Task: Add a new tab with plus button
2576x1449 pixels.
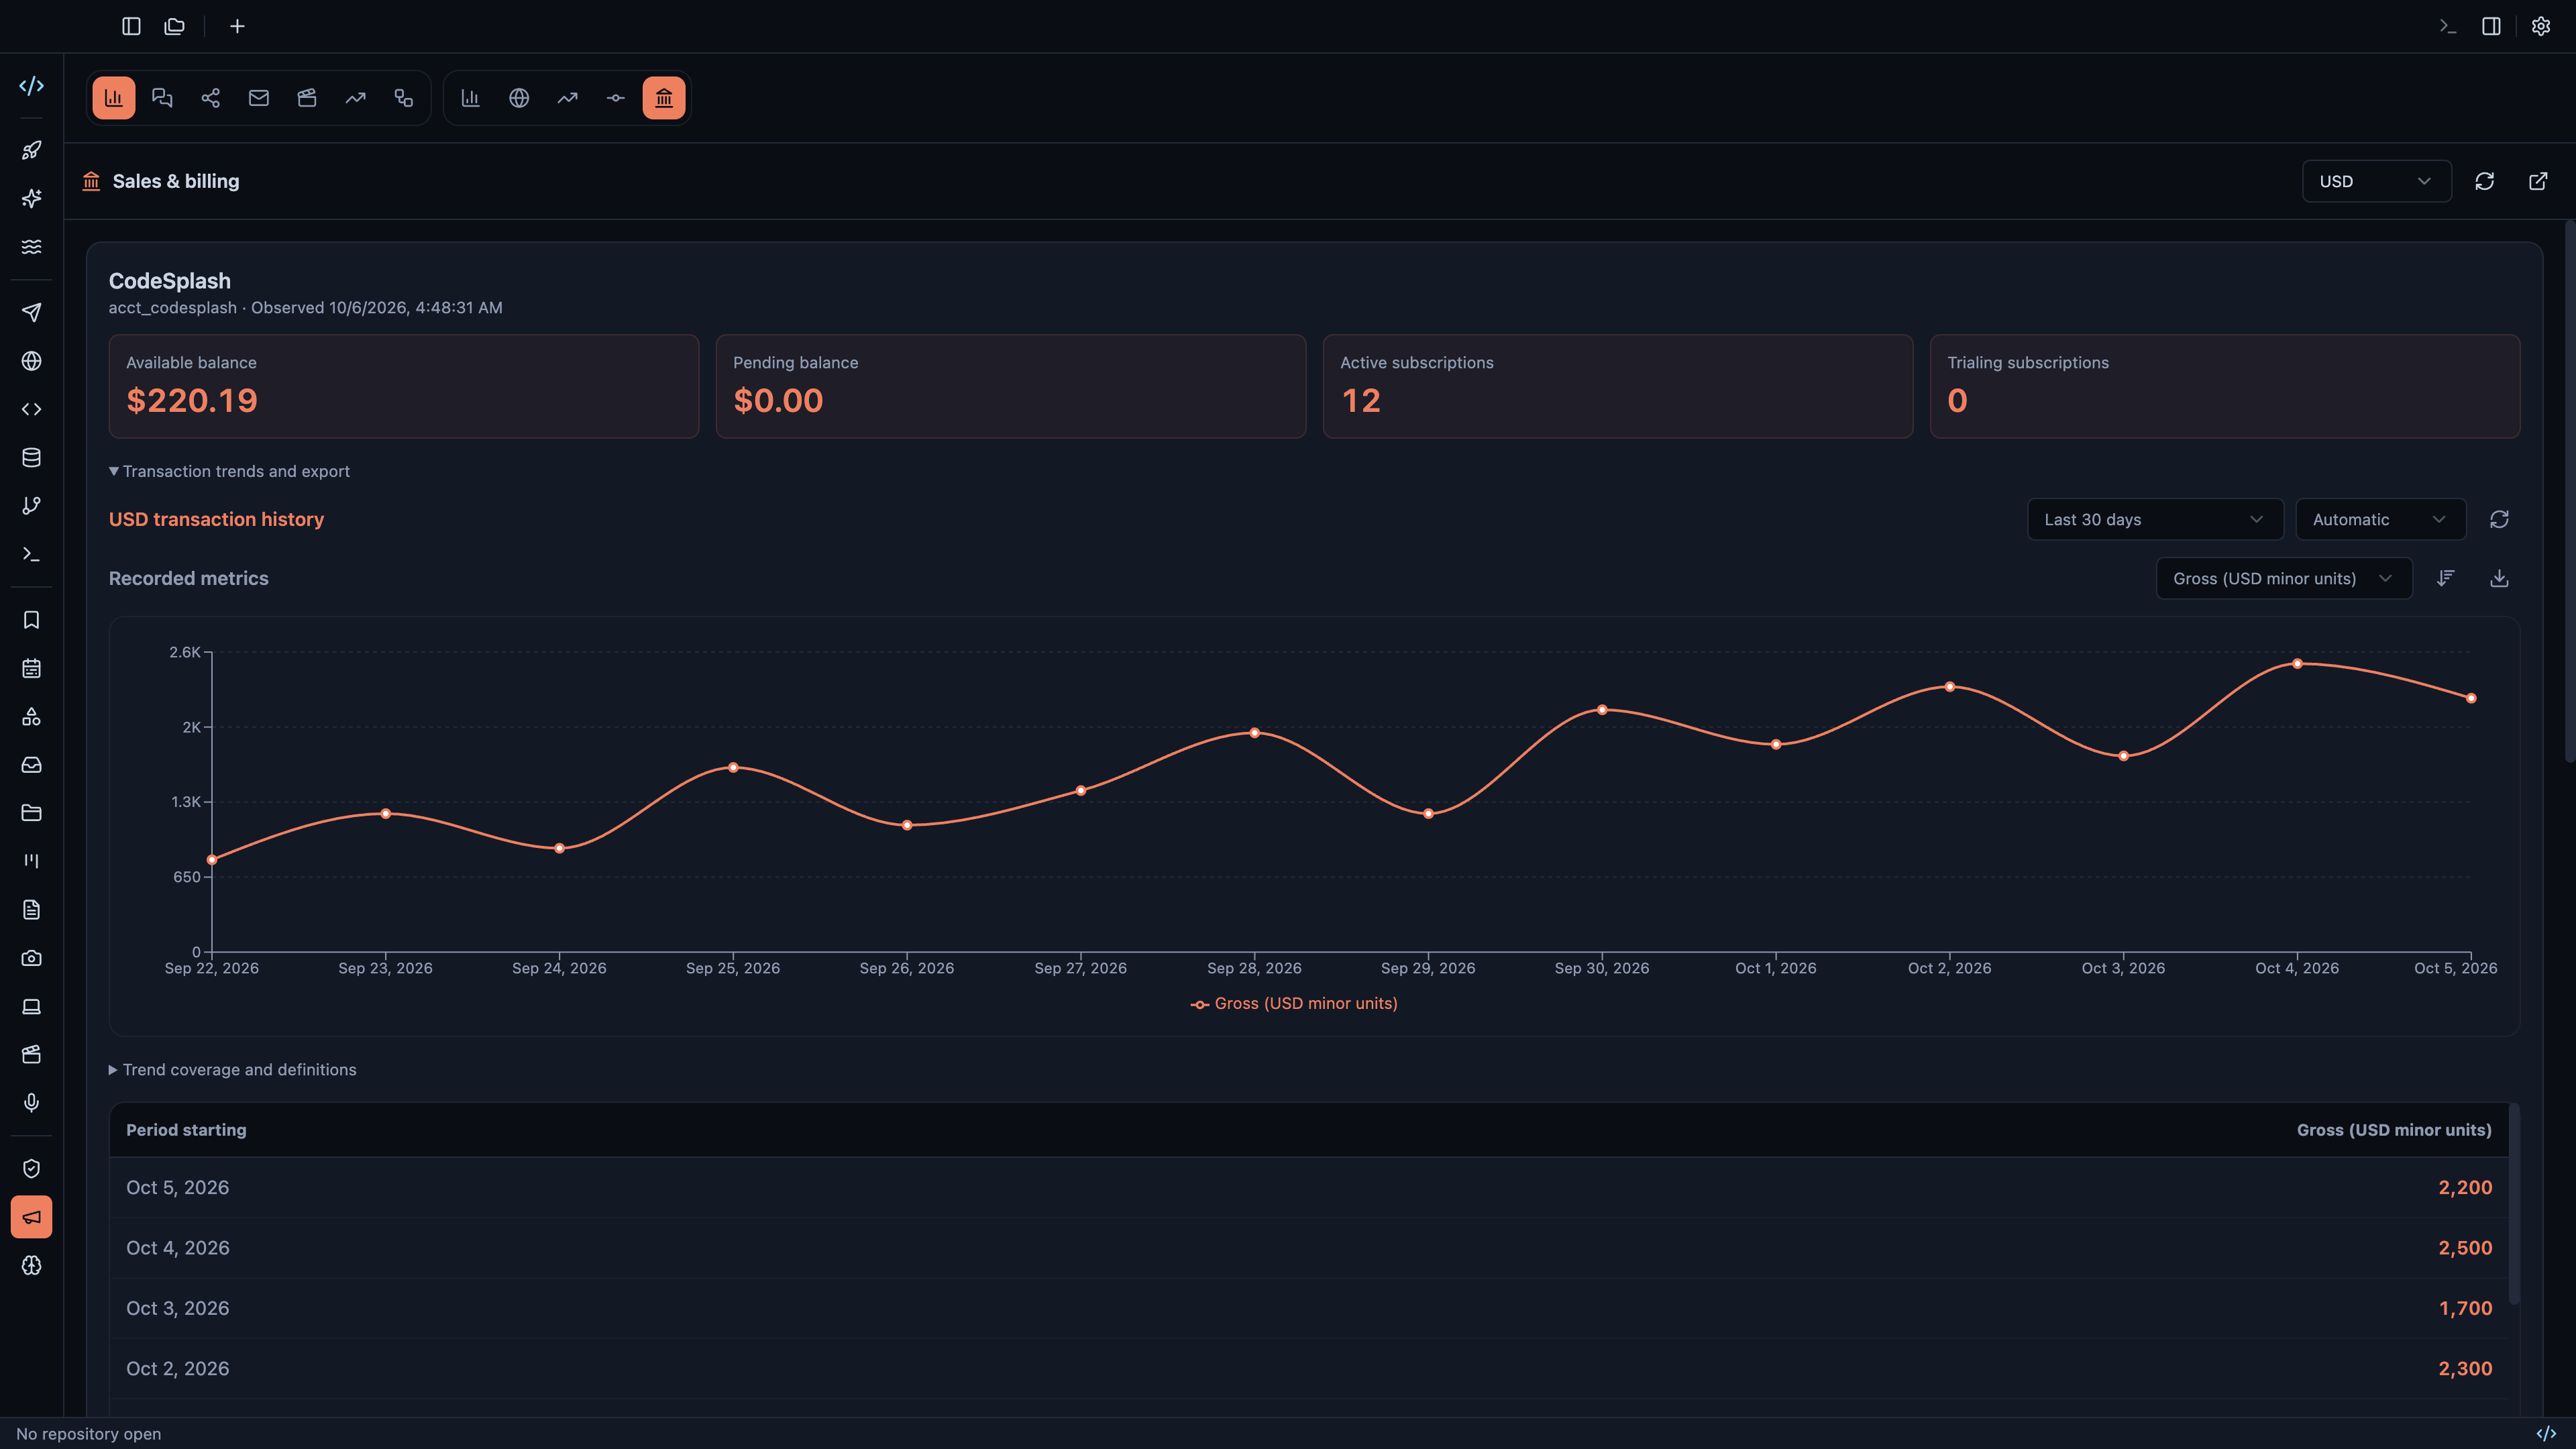Action: (237, 26)
